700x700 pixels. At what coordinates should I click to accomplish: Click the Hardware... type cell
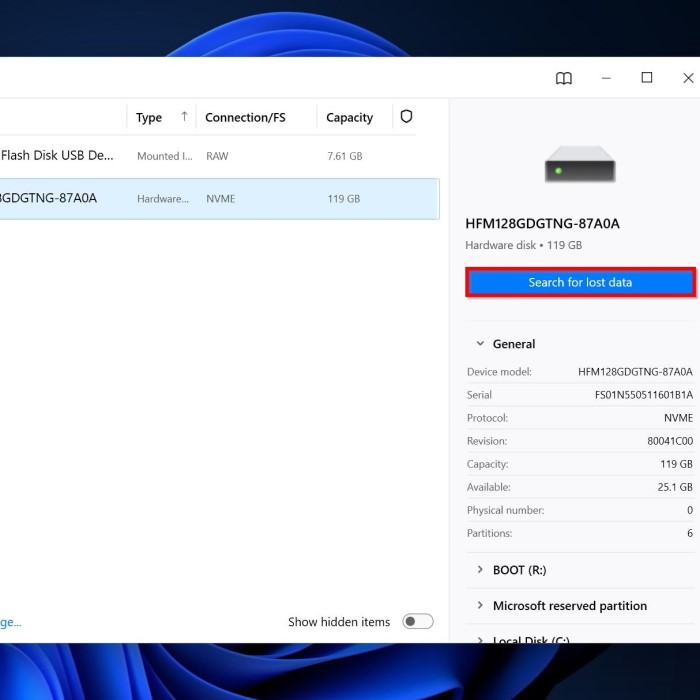(x=163, y=199)
